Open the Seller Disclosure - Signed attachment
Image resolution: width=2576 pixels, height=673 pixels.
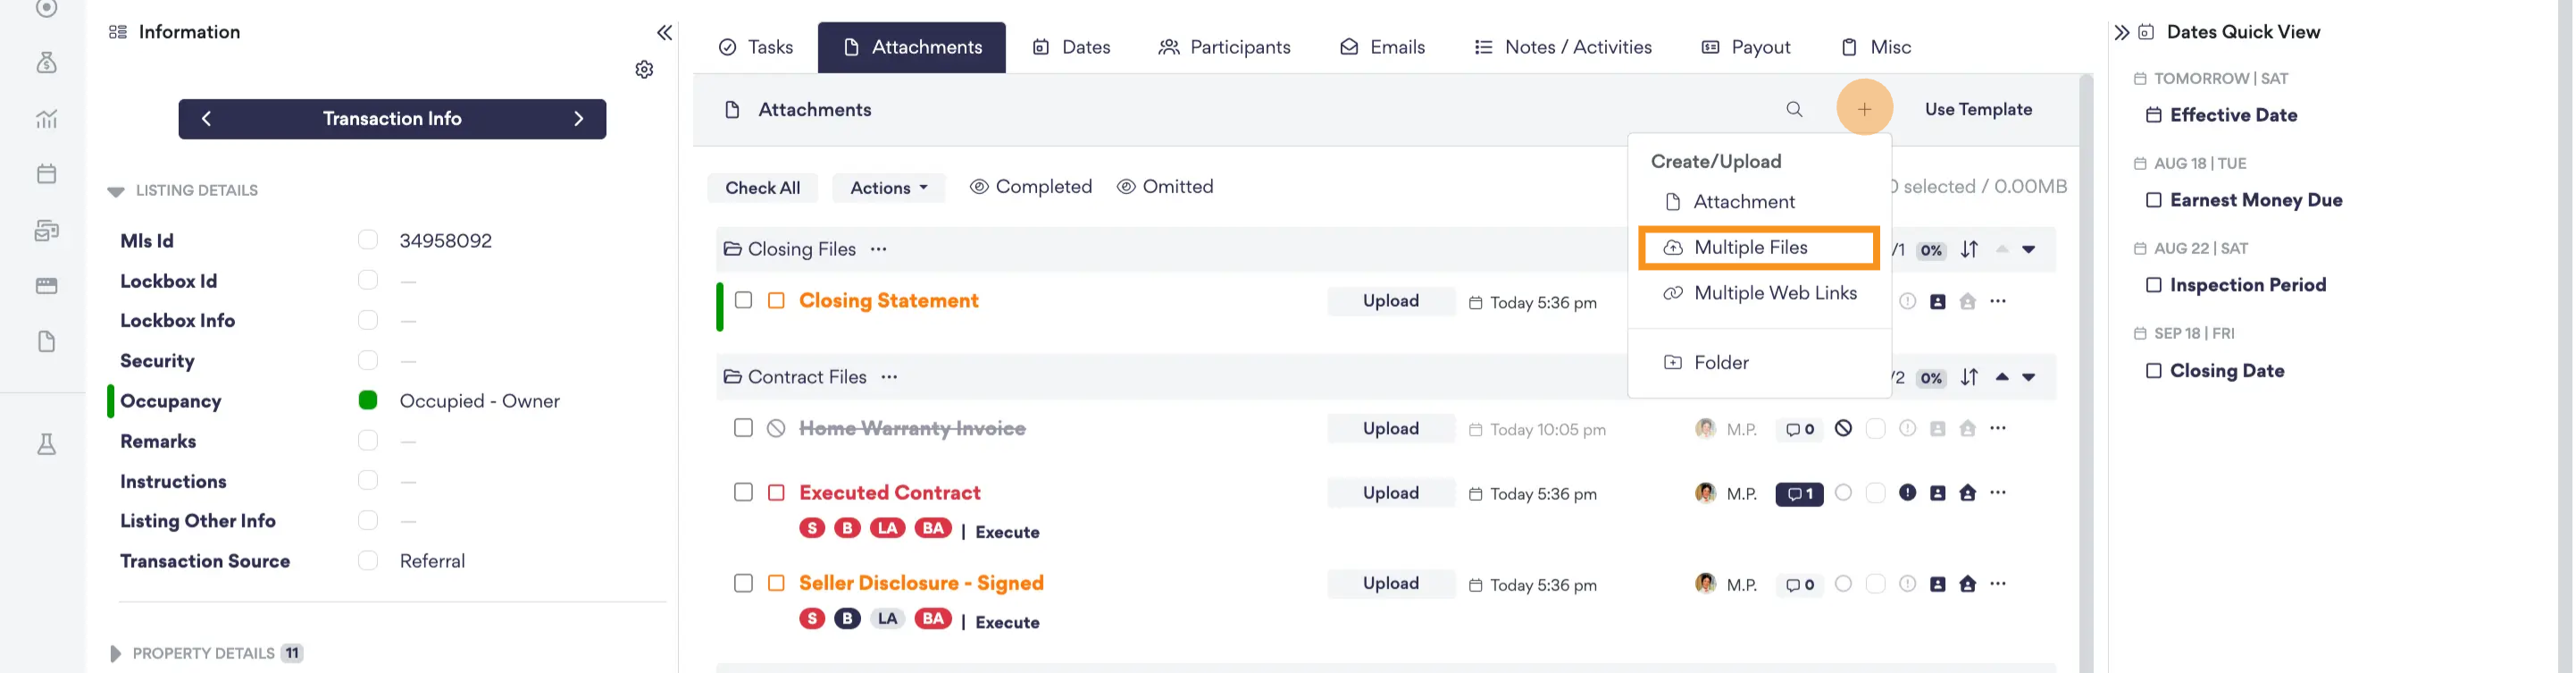click(921, 583)
